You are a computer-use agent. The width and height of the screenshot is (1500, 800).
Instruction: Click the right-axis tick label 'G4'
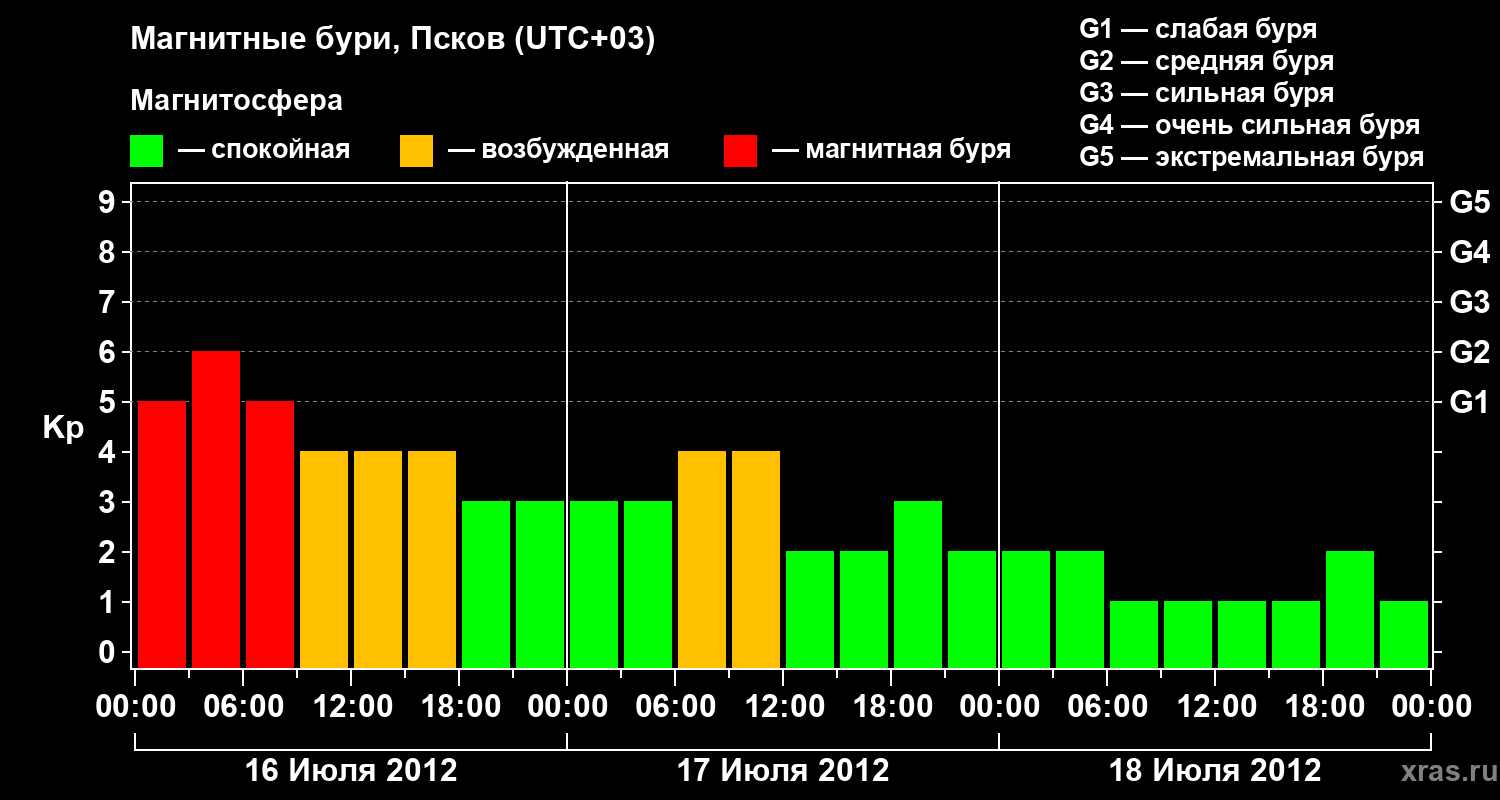pos(1470,253)
